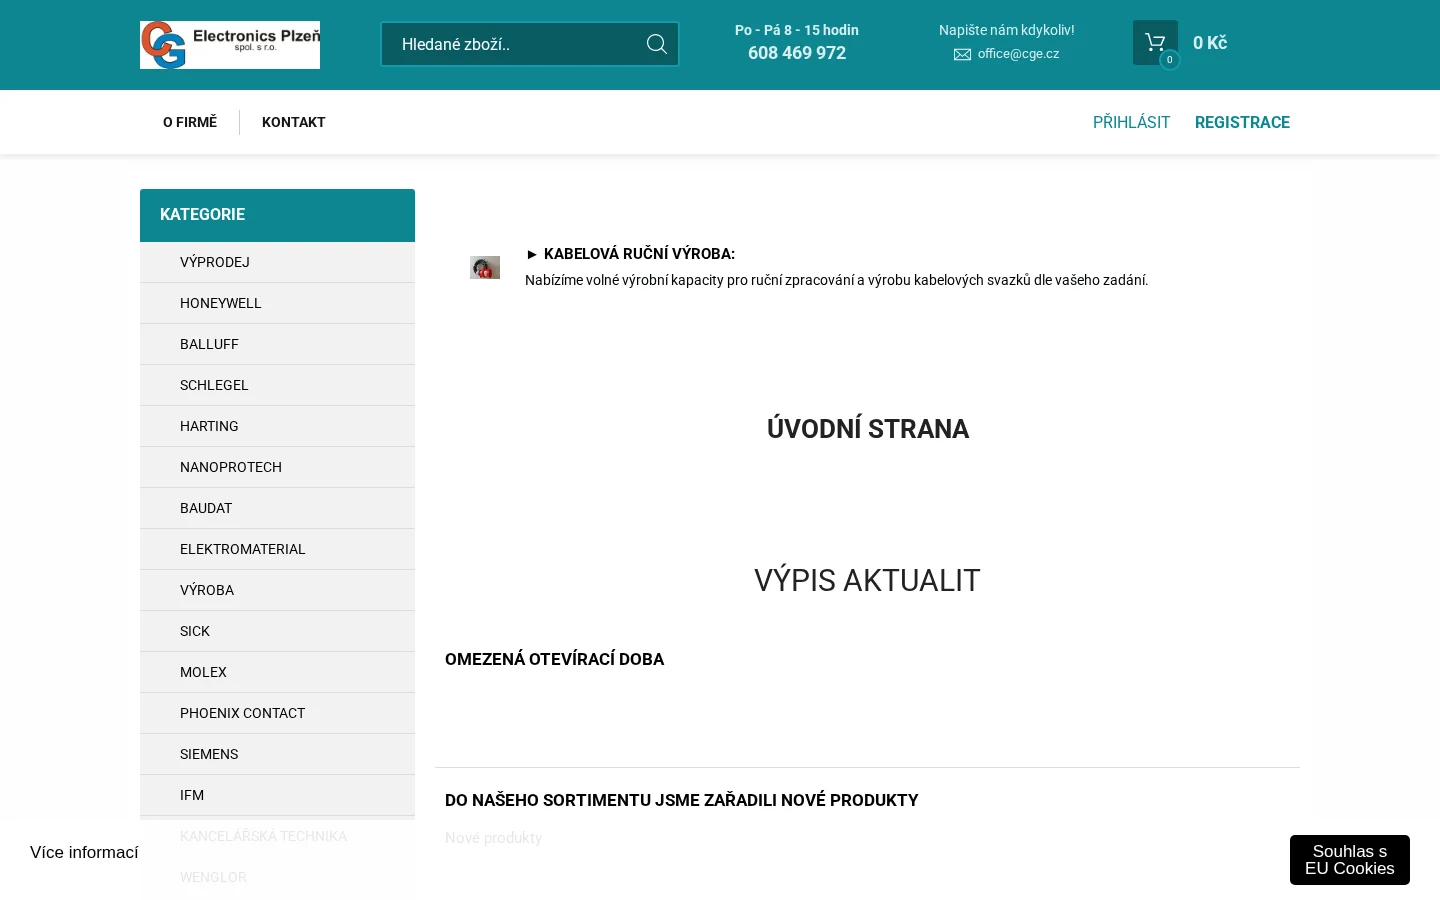Click the ÚVODNÍ STRANA heading

pyautogui.click(x=868, y=429)
